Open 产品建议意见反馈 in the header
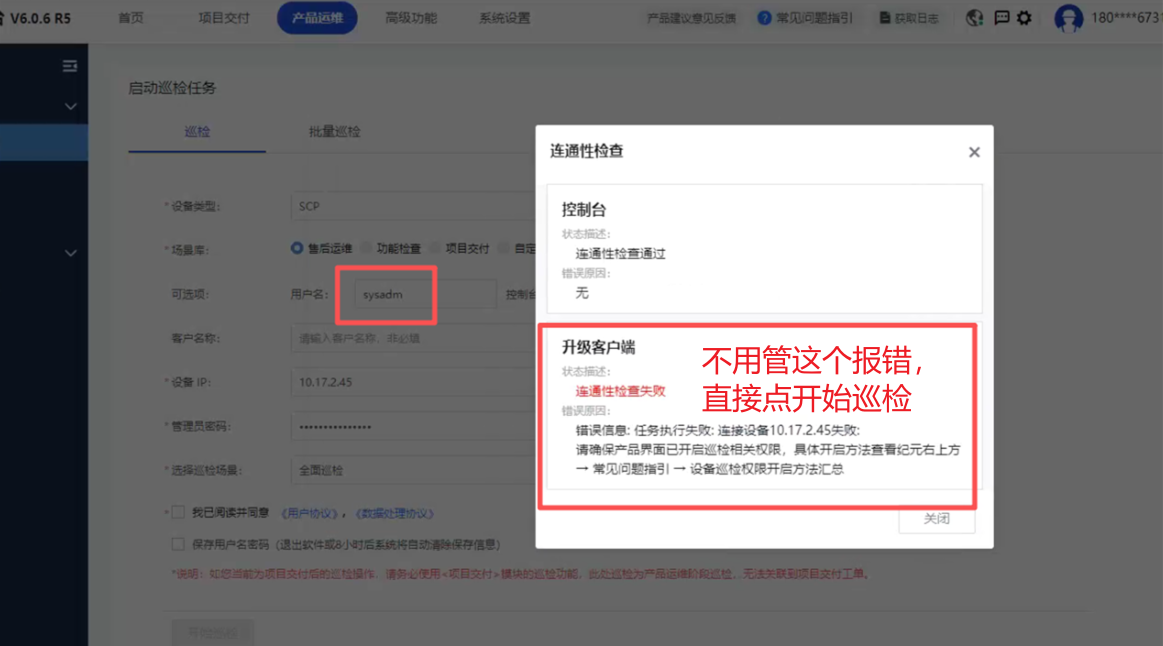Viewport: 1163px width, 646px height. [691, 18]
